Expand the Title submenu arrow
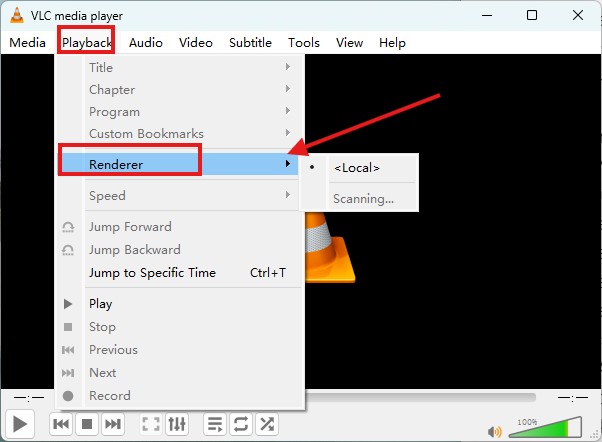Image resolution: width=602 pixels, height=442 pixels. 288,67
